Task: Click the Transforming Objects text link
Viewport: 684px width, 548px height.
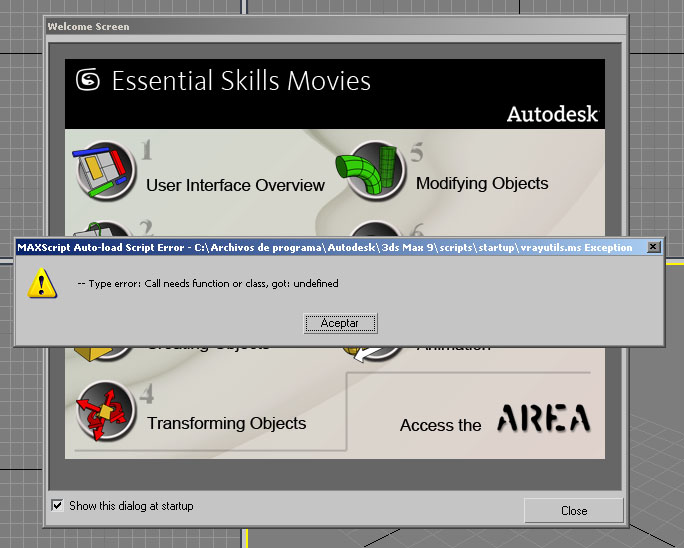Action: 226,423
